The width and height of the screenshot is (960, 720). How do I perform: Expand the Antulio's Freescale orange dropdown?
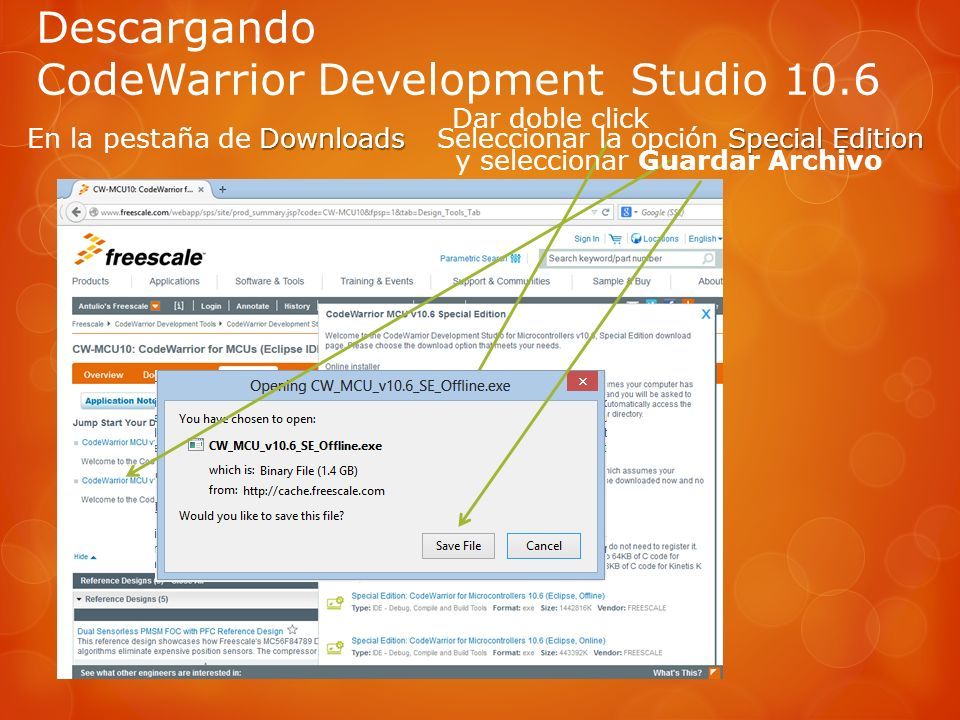click(x=156, y=306)
